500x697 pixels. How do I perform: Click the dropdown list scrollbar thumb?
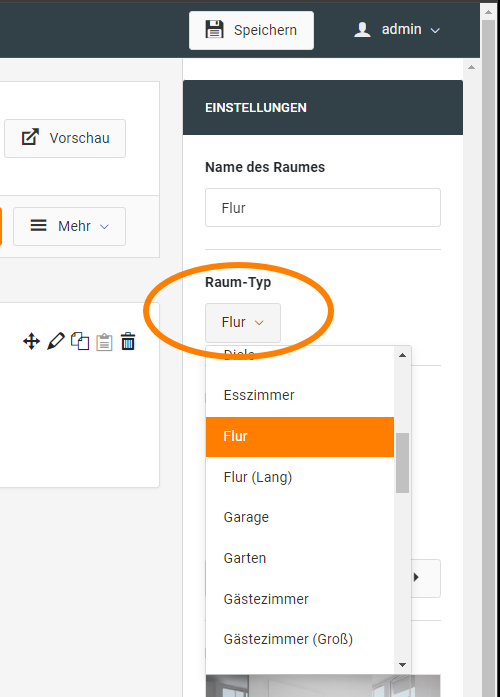pos(402,463)
